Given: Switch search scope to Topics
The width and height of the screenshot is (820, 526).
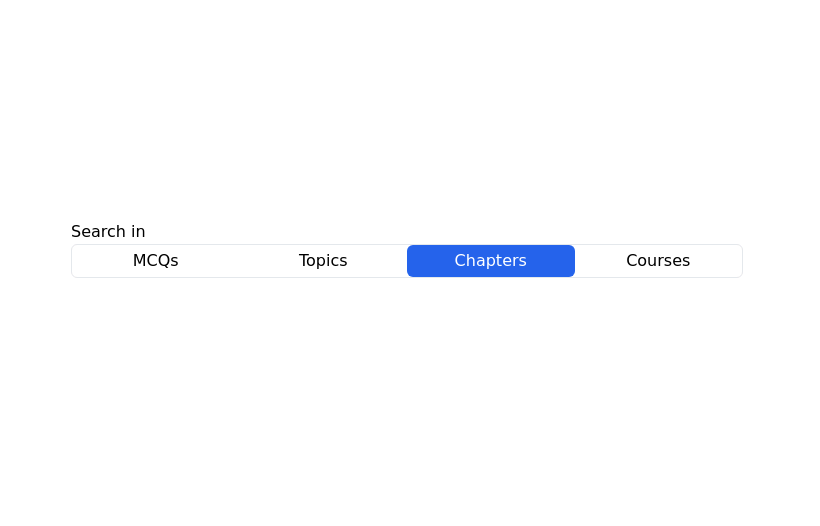Looking at the screenshot, I should pyautogui.click(x=323, y=261).
